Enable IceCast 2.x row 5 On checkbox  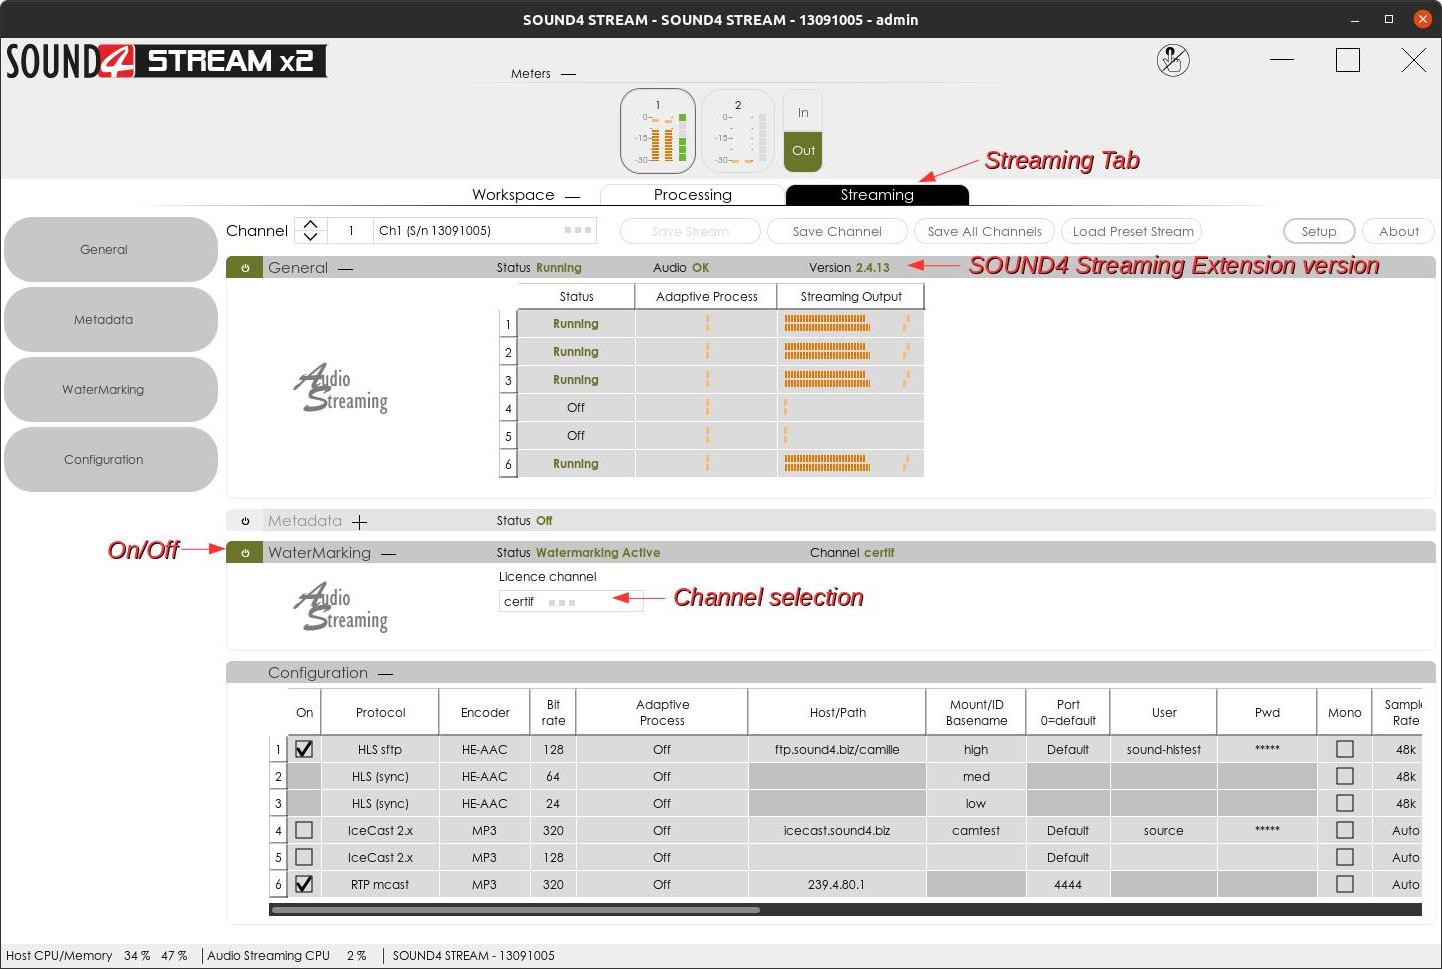(x=304, y=857)
